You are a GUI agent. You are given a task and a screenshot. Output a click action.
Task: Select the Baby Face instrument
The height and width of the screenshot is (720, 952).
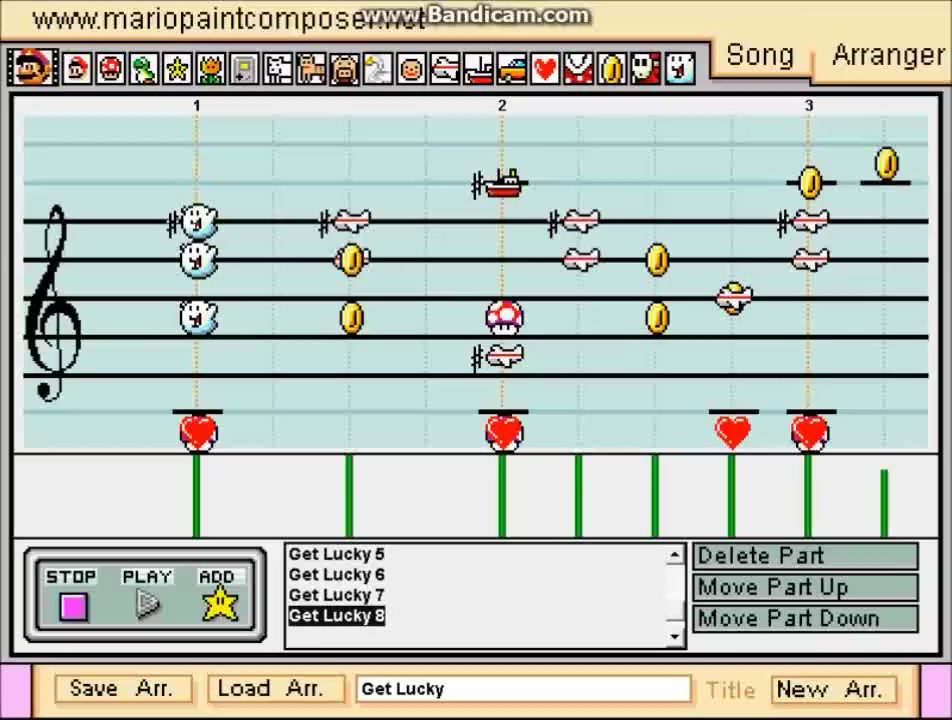411,68
